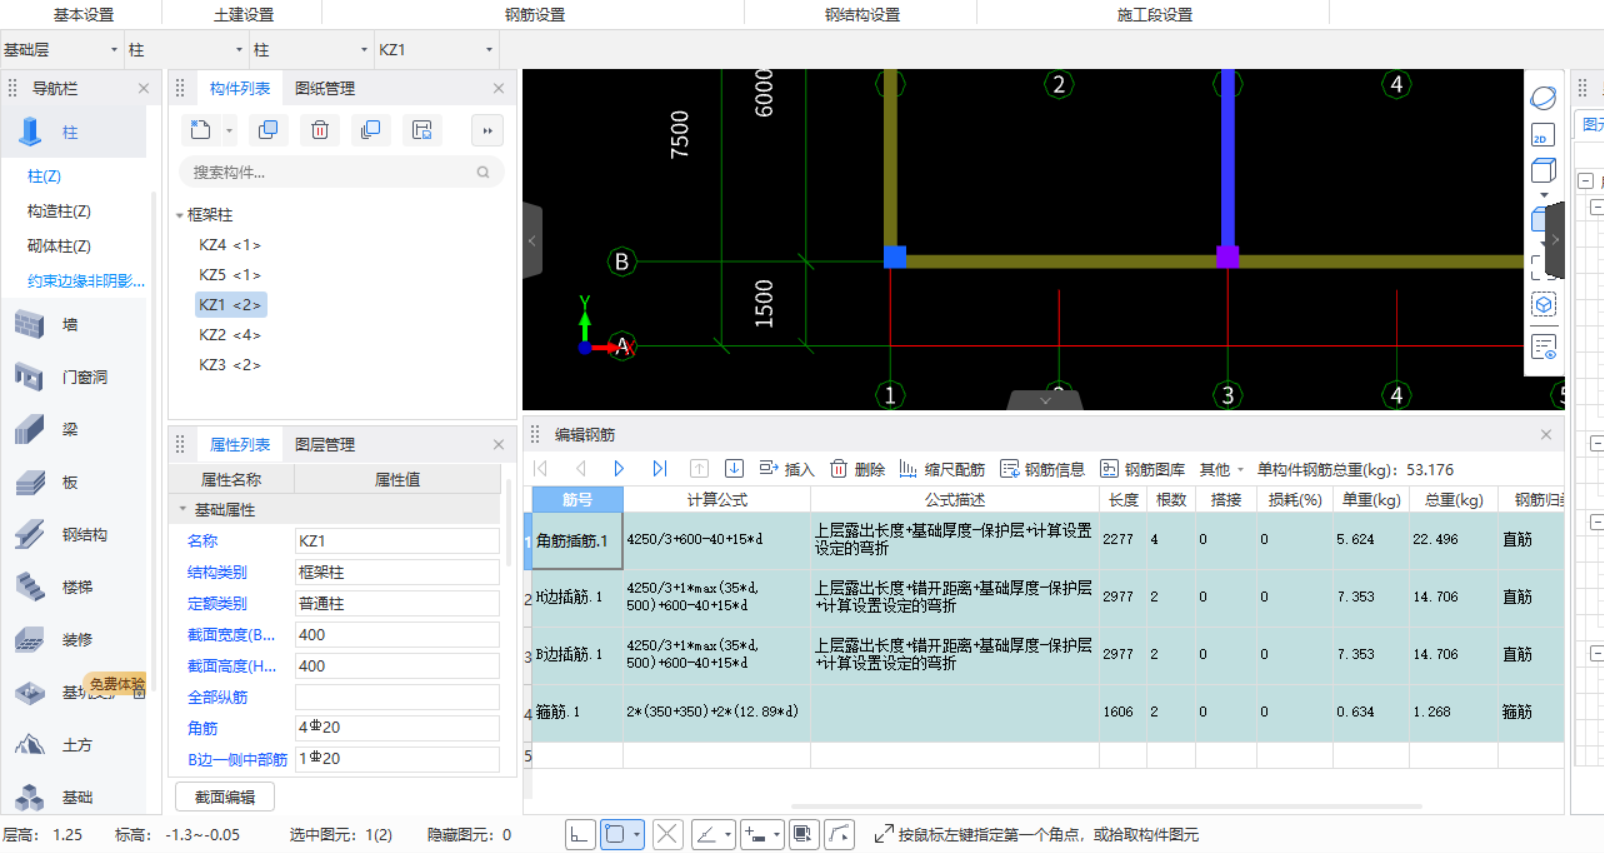Click the trash icon in component list toolbar
Viewport: 1604px width, 853px height.
[x=320, y=130]
